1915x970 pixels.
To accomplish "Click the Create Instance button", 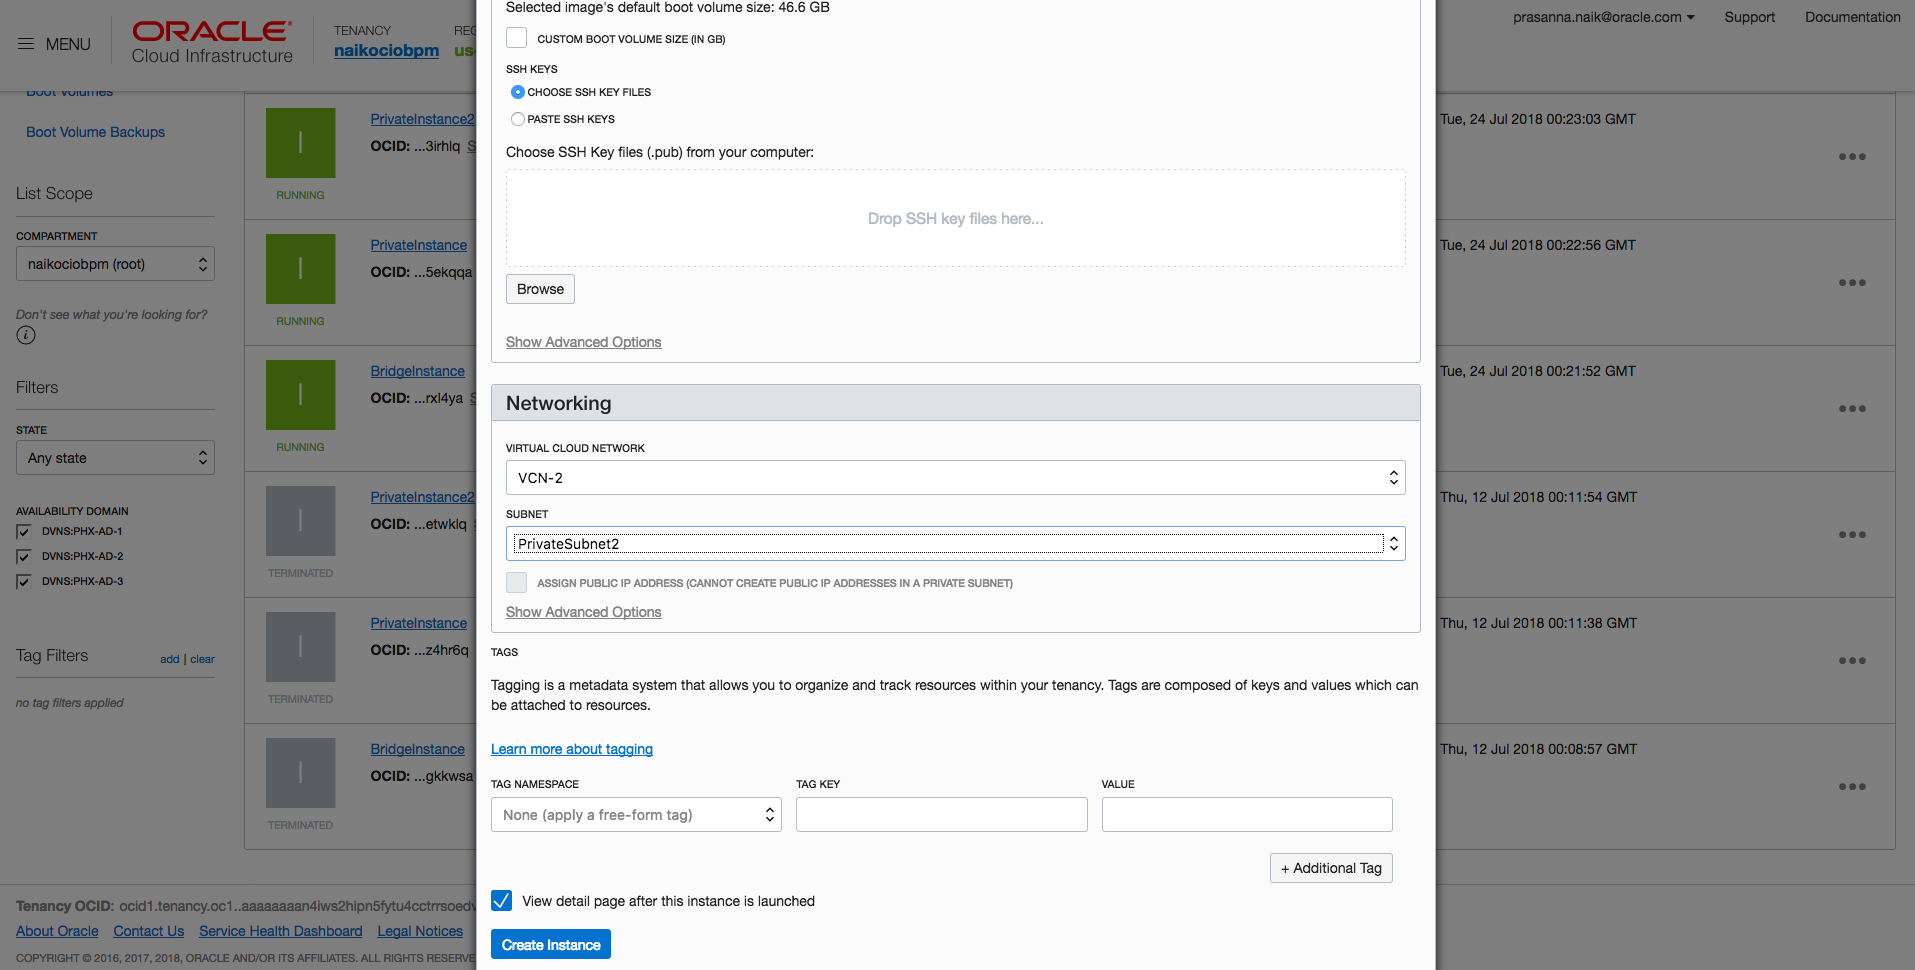I will [551, 945].
